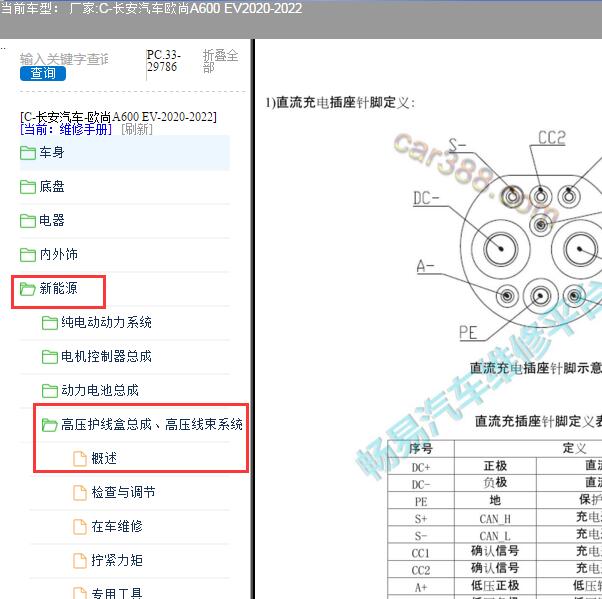Click the CC1 table cell

(421, 553)
